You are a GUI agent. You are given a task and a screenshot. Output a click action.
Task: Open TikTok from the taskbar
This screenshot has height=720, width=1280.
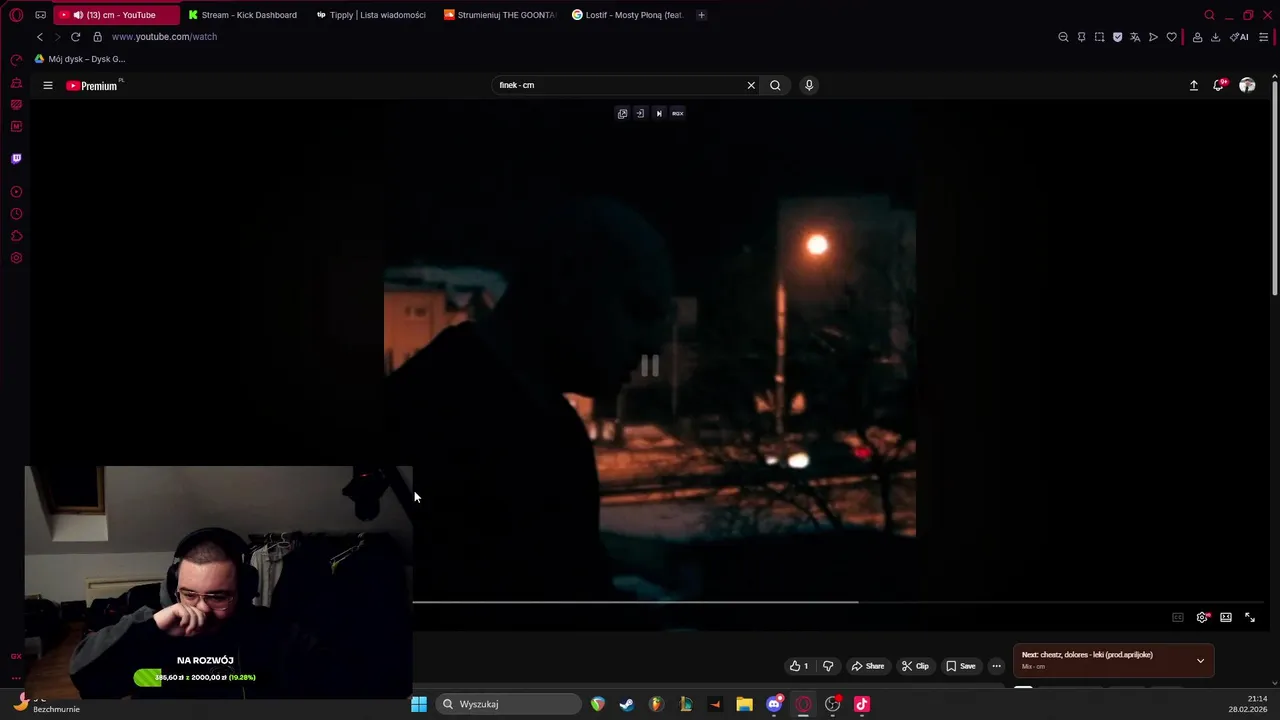[x=862, y=704]
